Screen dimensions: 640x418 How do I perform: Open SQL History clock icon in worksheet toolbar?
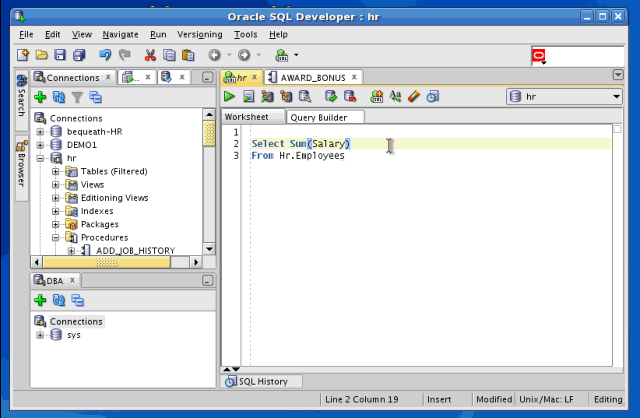pyautogui.click(x=433, y=97)
